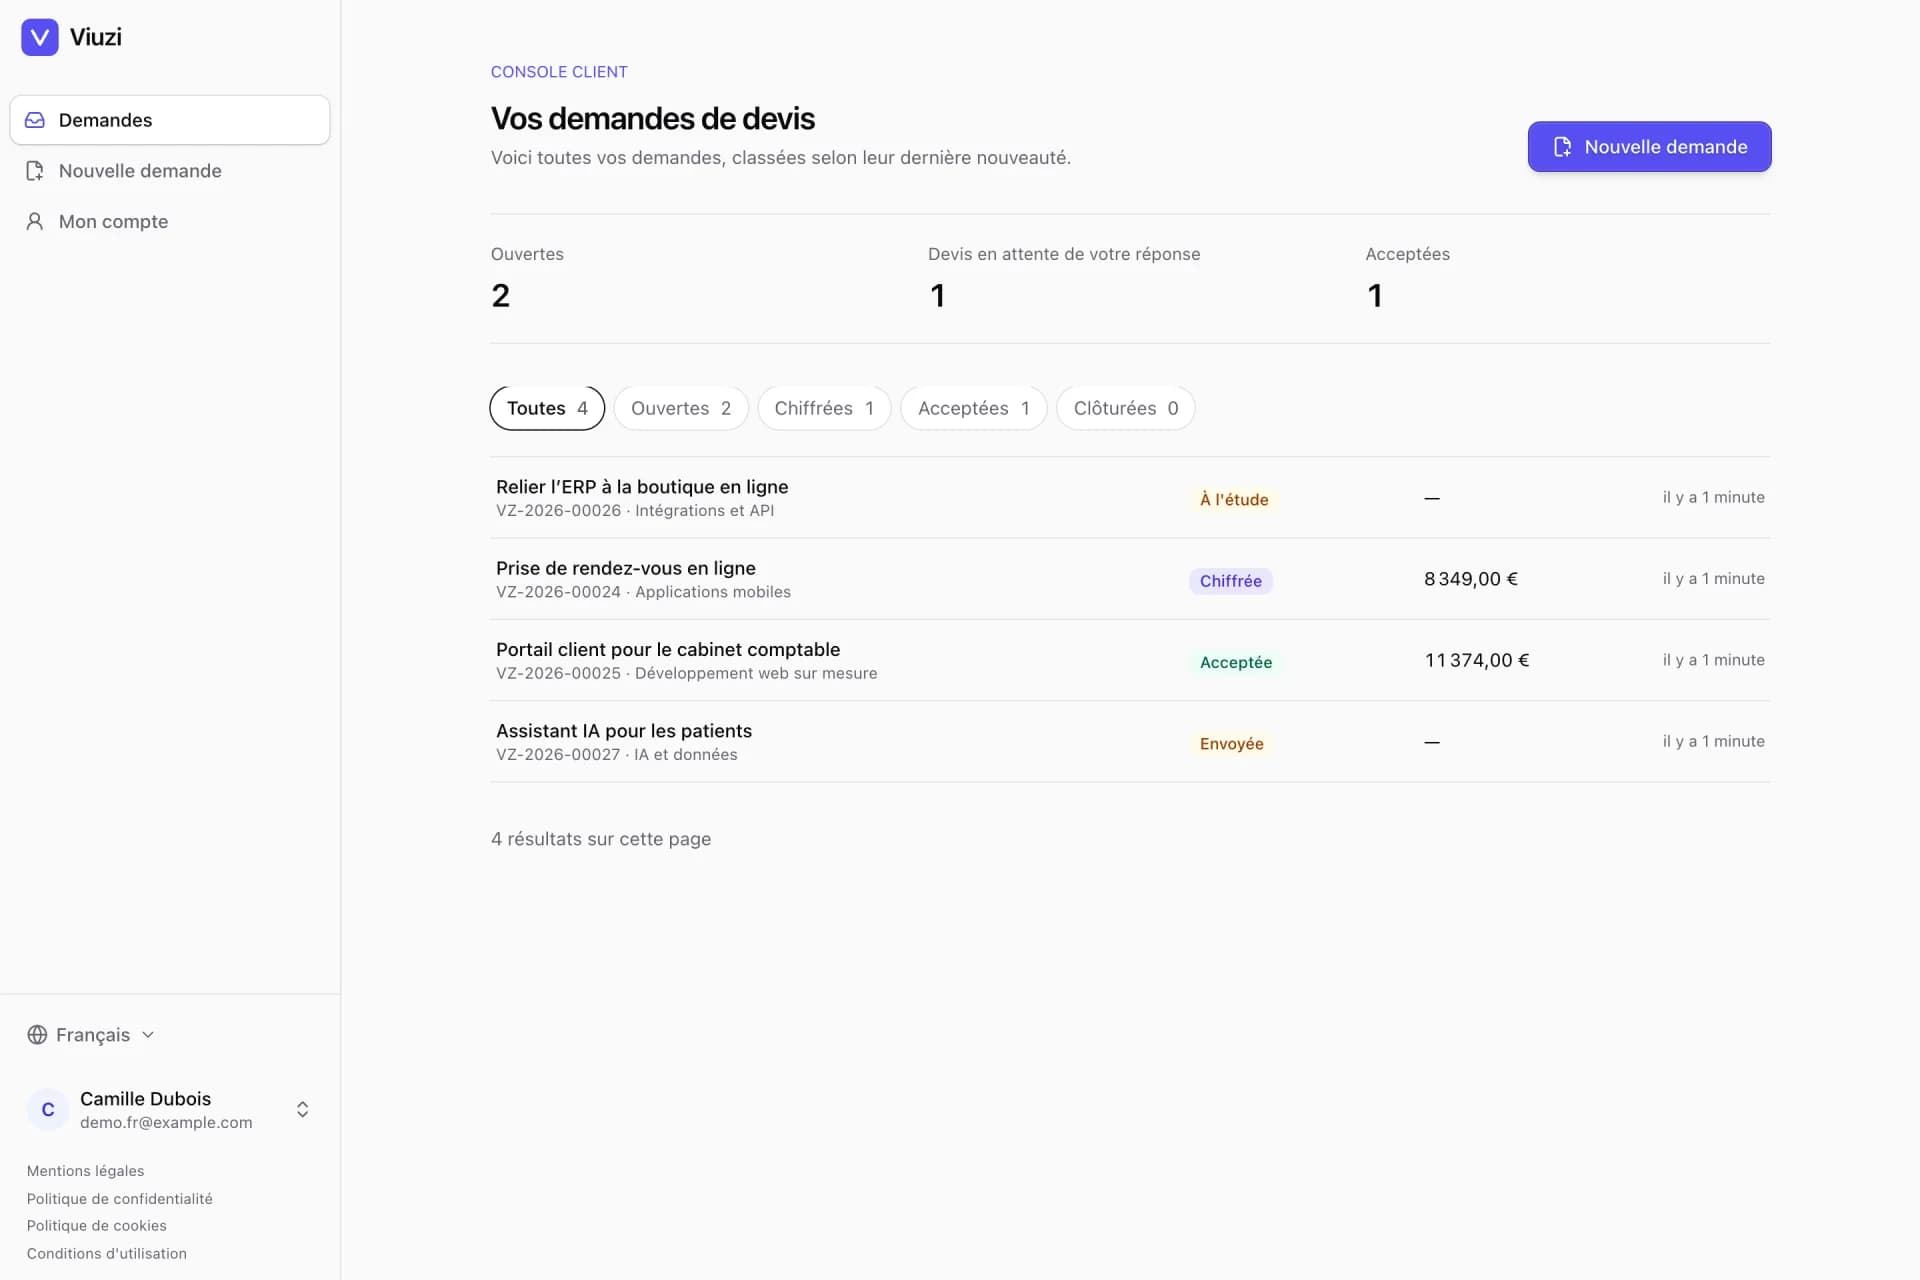Screen dimensions: 1920x1280
Task: Click the Demandes inbox icon in sidebar
Action: coord(35,120)
